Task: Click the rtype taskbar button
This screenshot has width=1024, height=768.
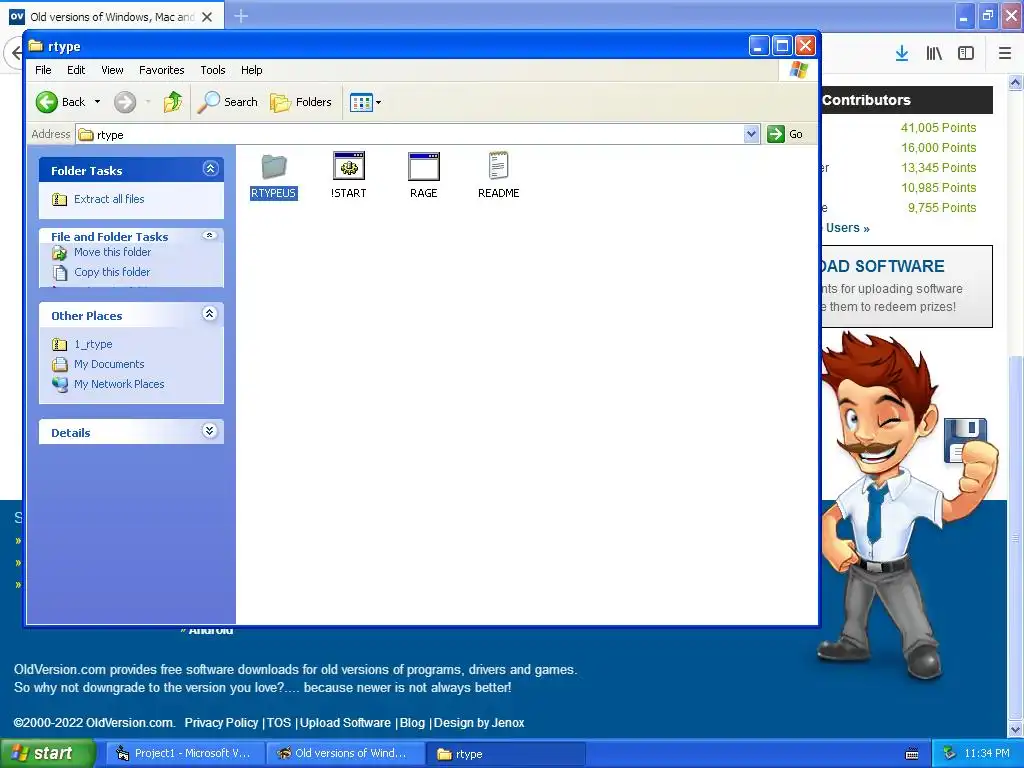Action: click(505, 754)
